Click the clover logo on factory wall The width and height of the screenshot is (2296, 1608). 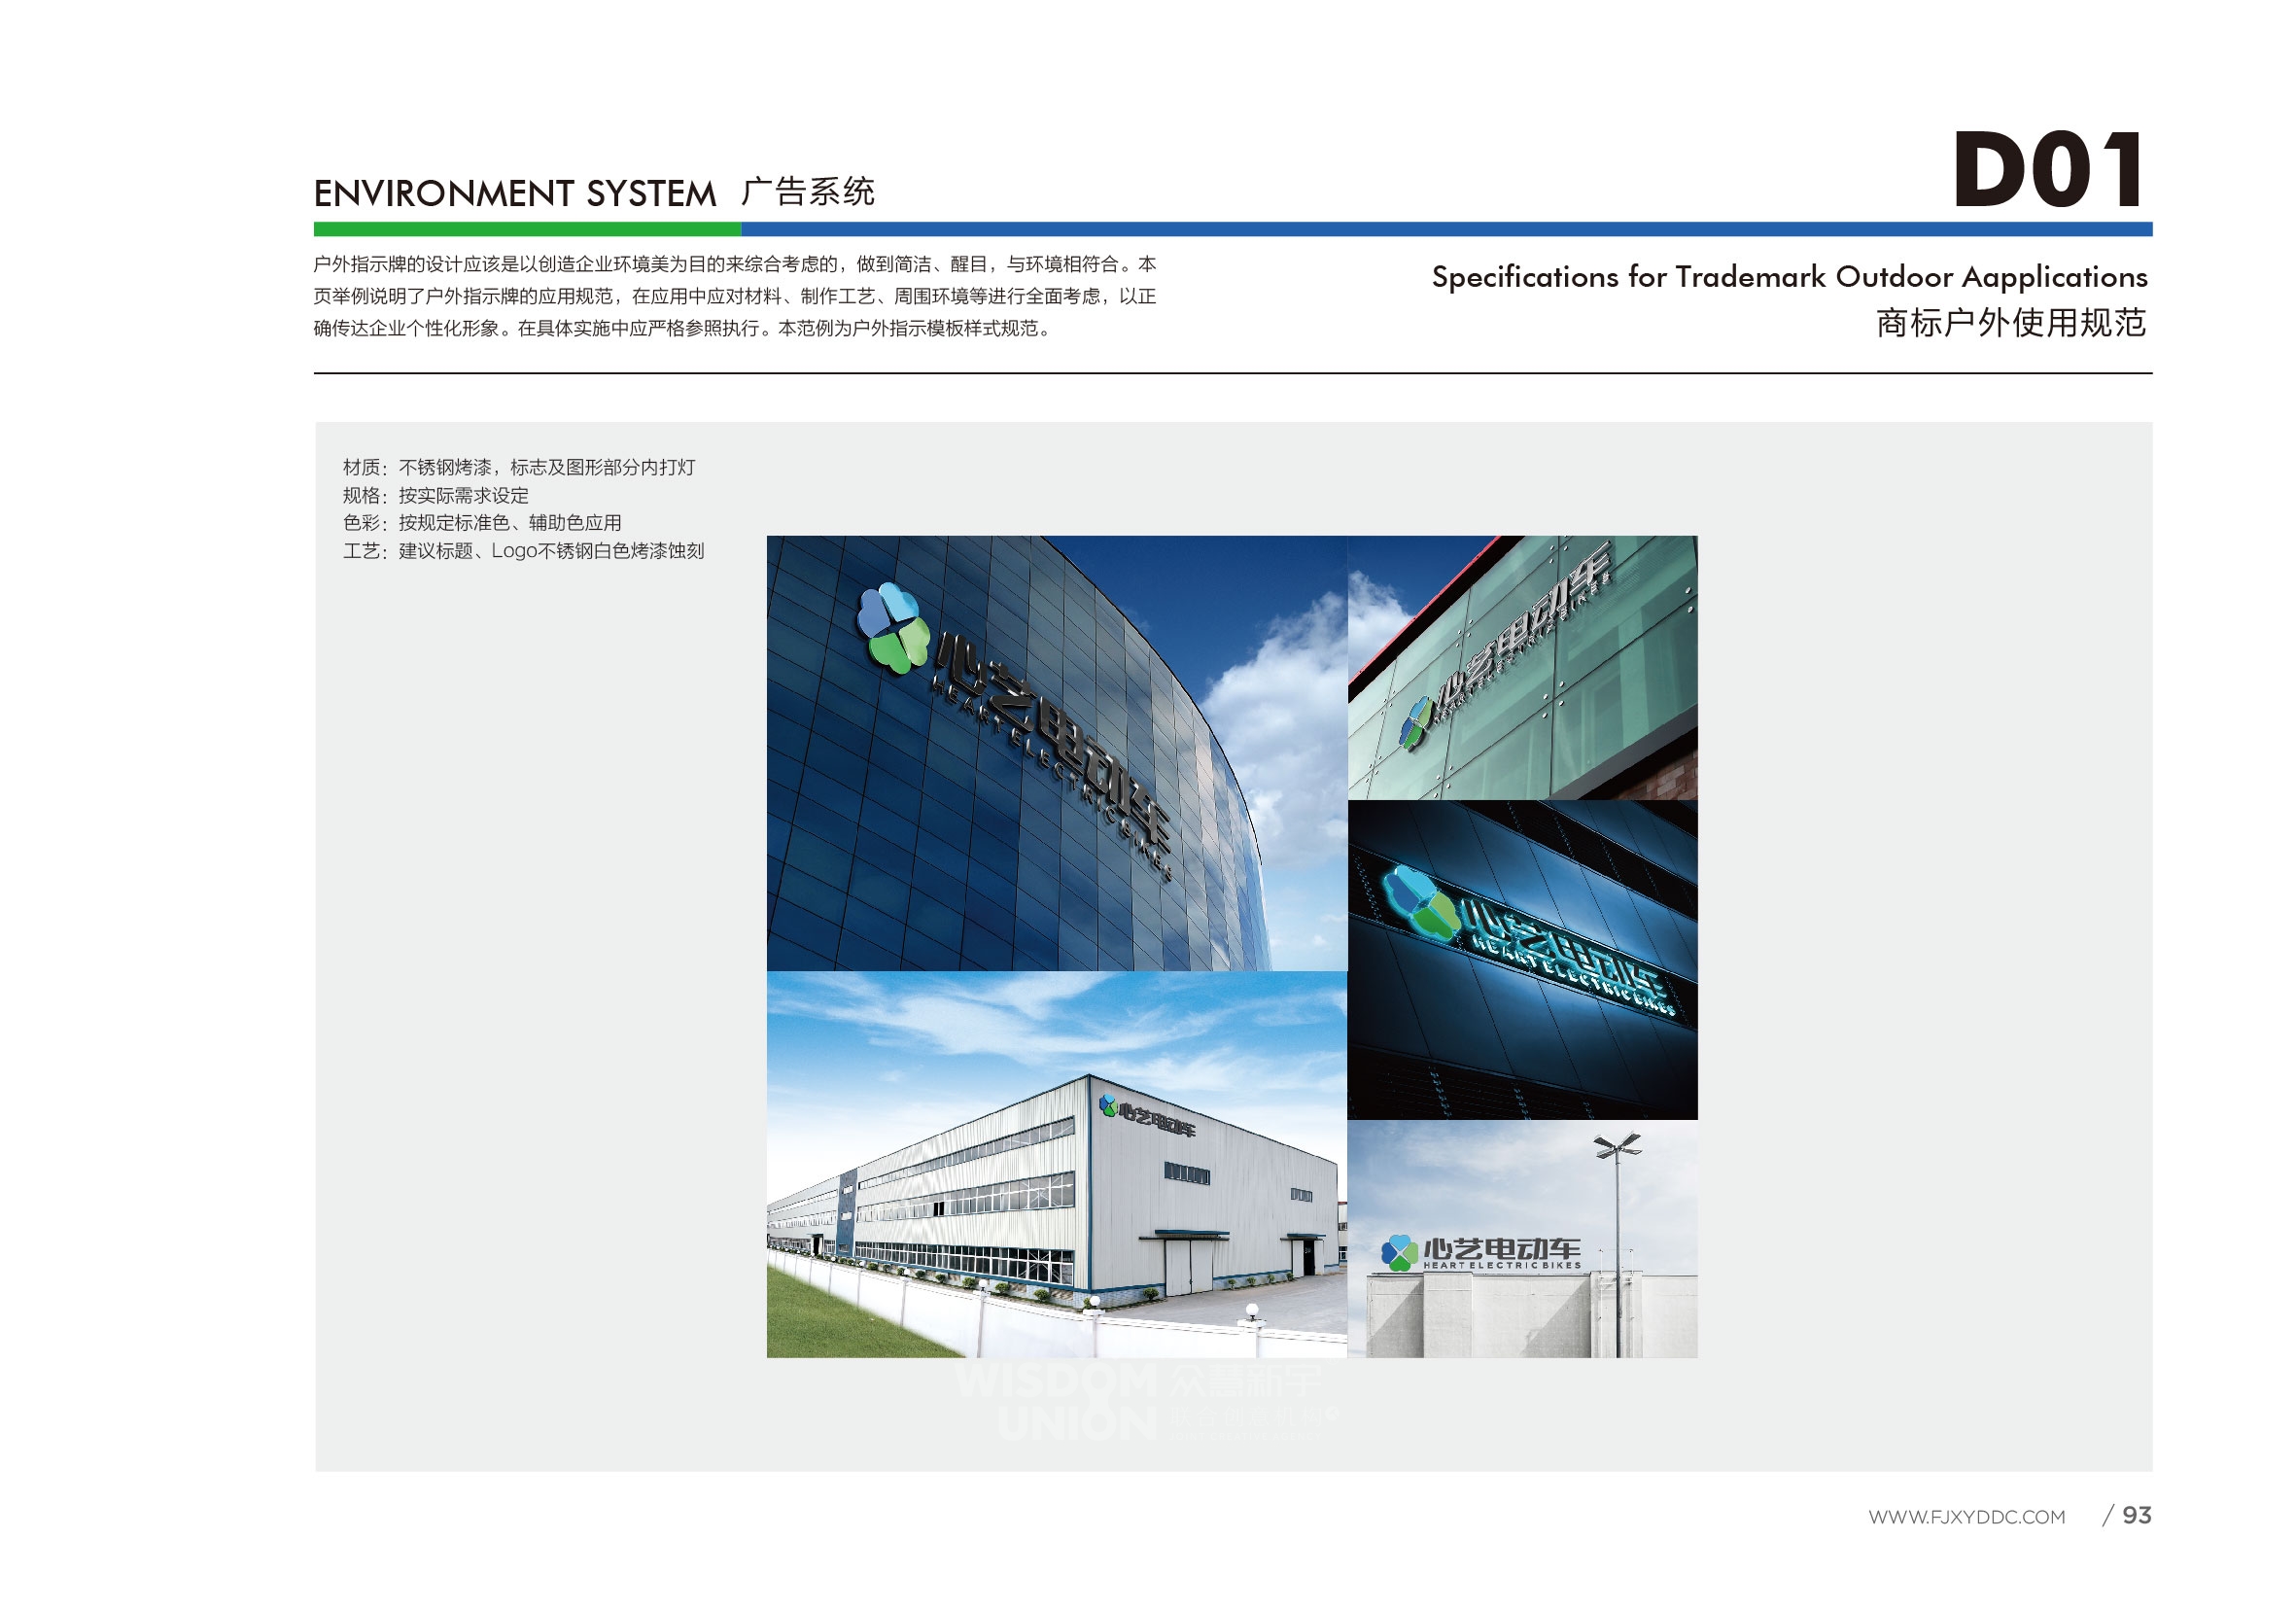[1107, 1105]
